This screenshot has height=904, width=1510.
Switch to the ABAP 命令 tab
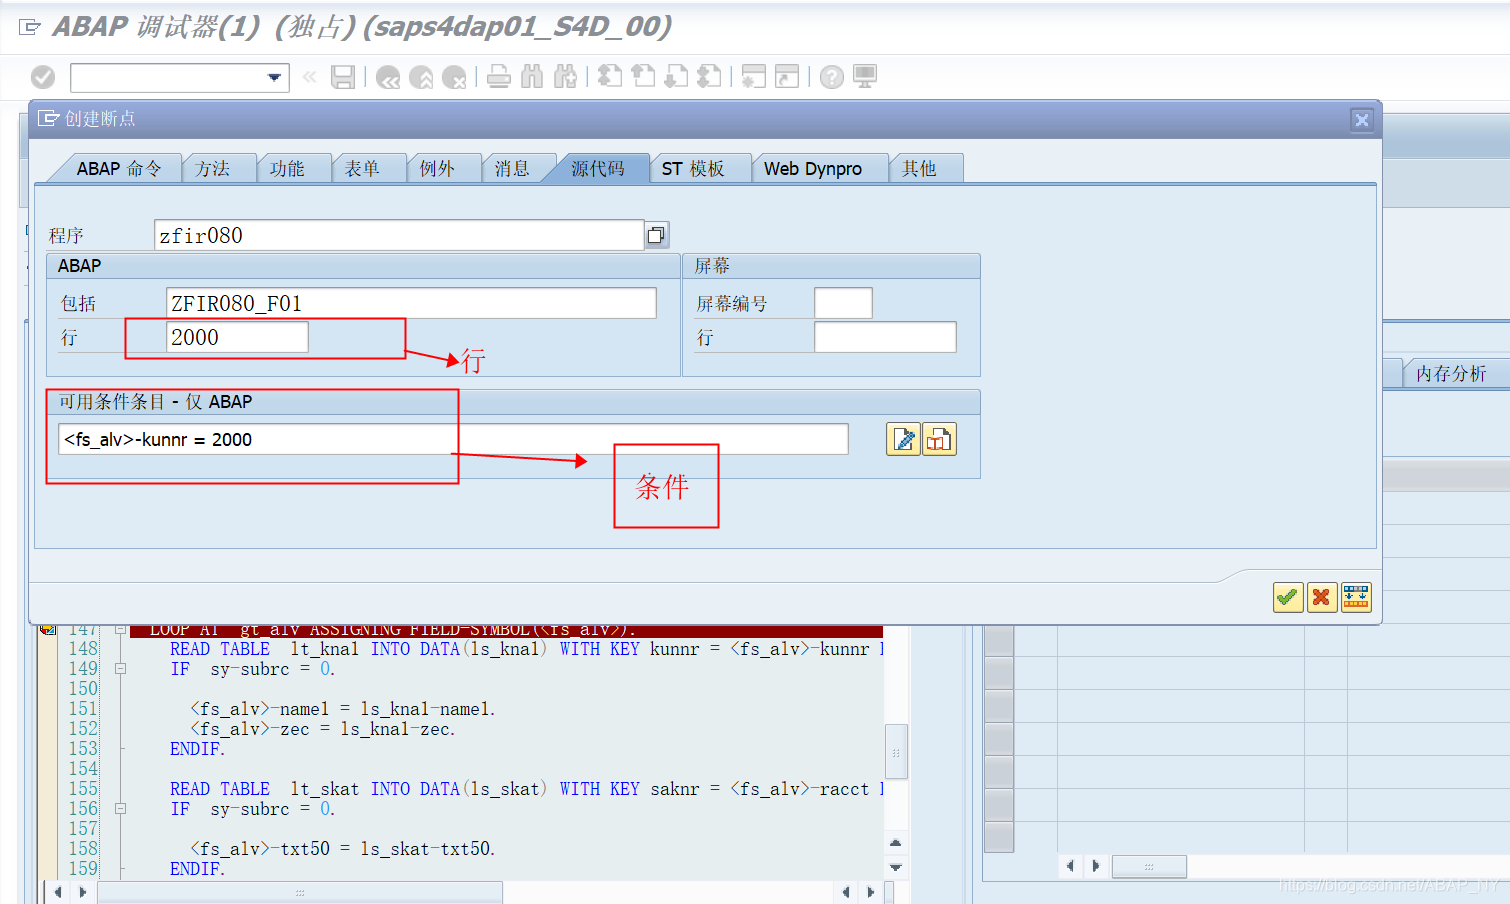point(118,168)
